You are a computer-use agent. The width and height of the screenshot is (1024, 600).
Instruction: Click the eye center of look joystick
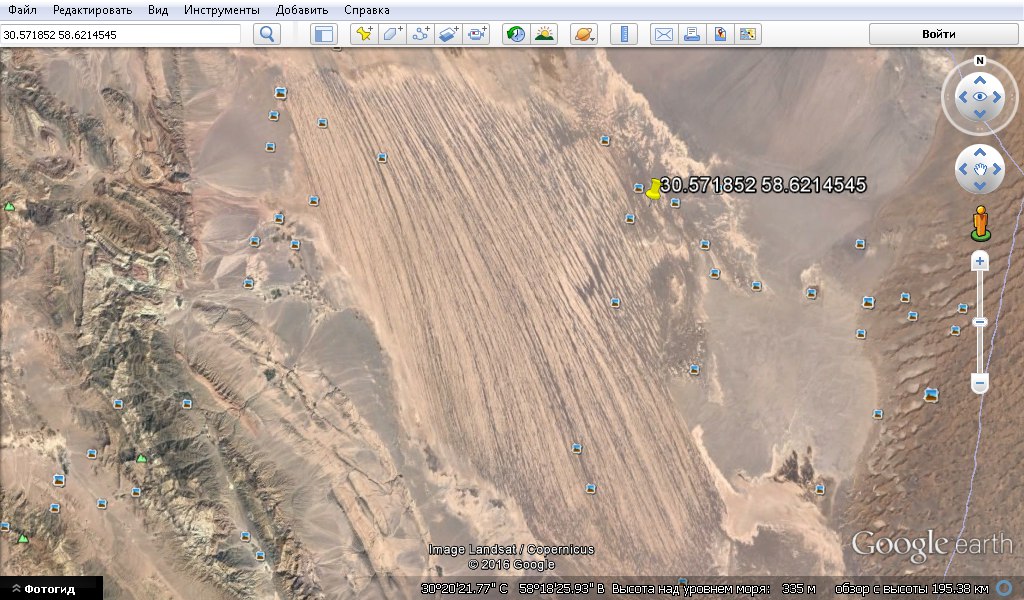click(980, 97)
